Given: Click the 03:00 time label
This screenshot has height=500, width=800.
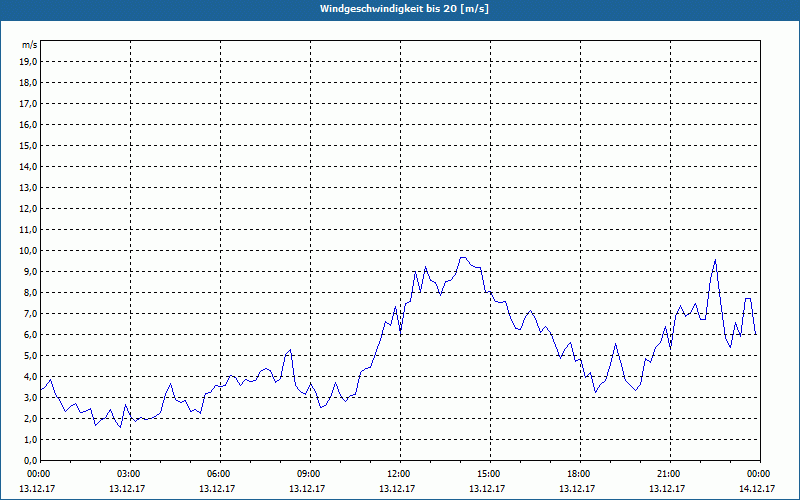Looking at the screenshot, I should click(127, 474).
